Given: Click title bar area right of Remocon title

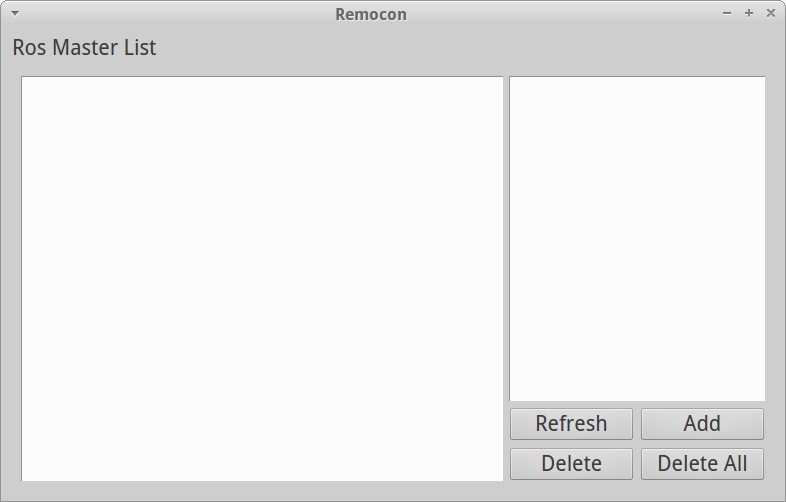Looking at the screenshot, I should [x=560, y=14].
